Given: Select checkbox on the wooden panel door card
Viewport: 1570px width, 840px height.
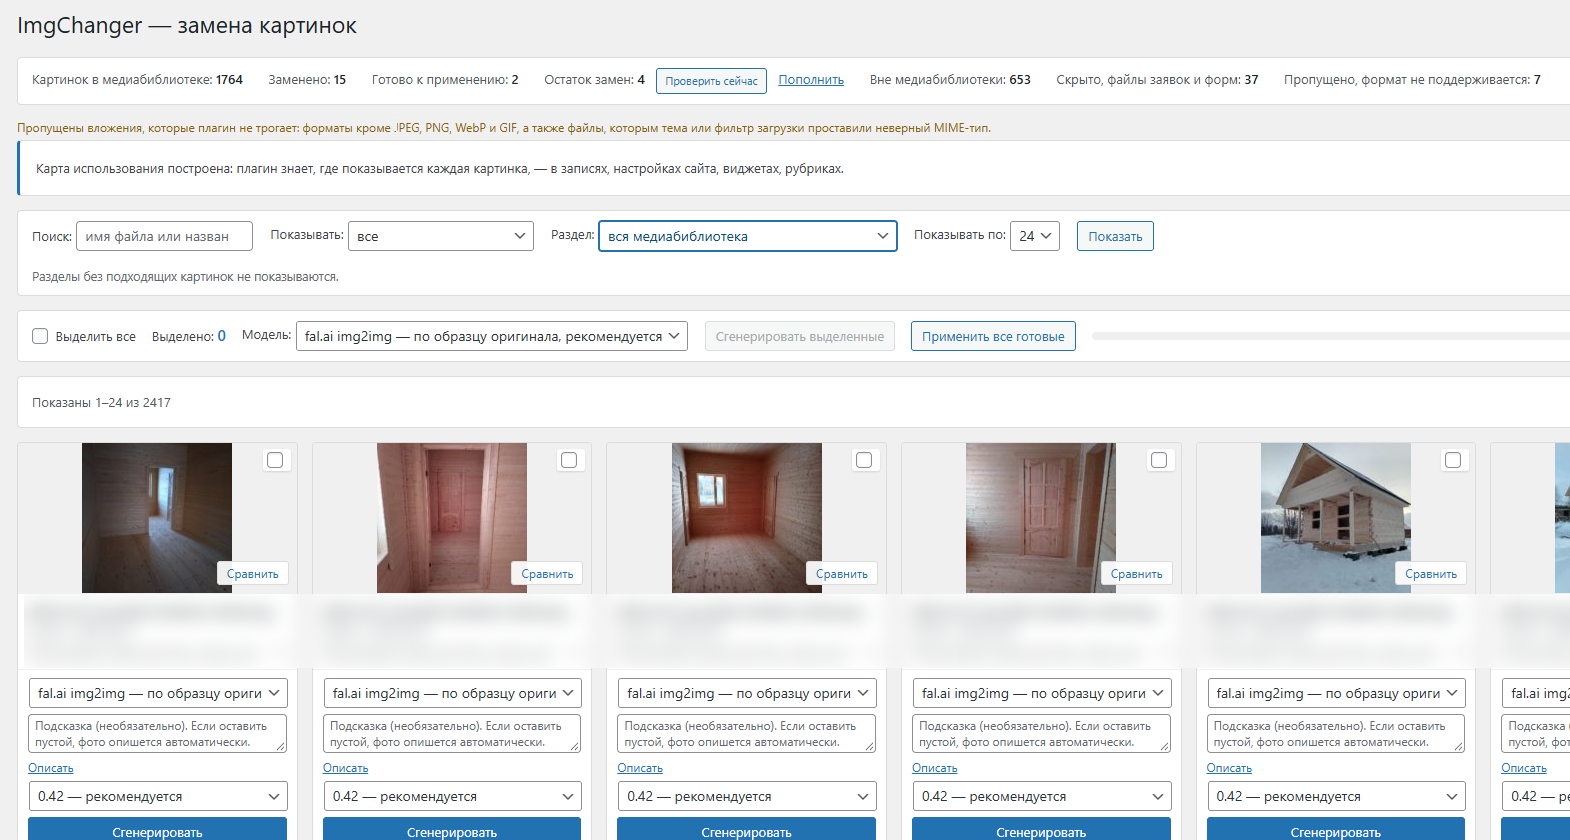Looking at the screenshot, I should [x=1159, y=460].
